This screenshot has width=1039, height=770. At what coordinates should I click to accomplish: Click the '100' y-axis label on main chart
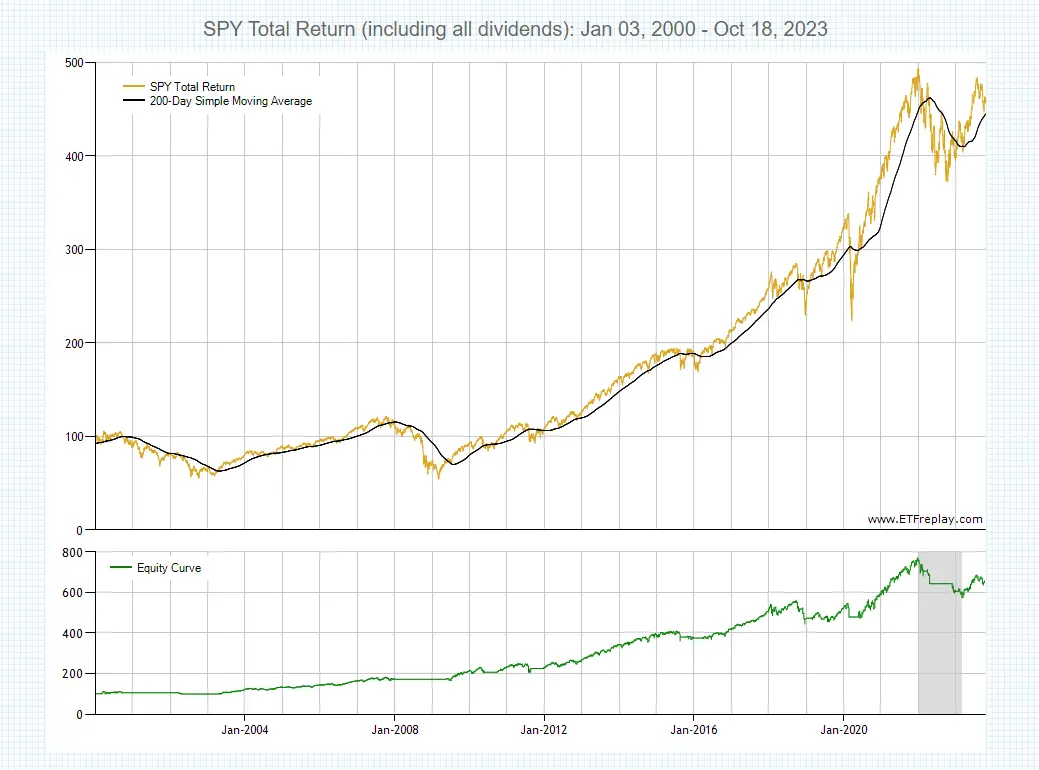pyautogui.click(x=74, y=437)
